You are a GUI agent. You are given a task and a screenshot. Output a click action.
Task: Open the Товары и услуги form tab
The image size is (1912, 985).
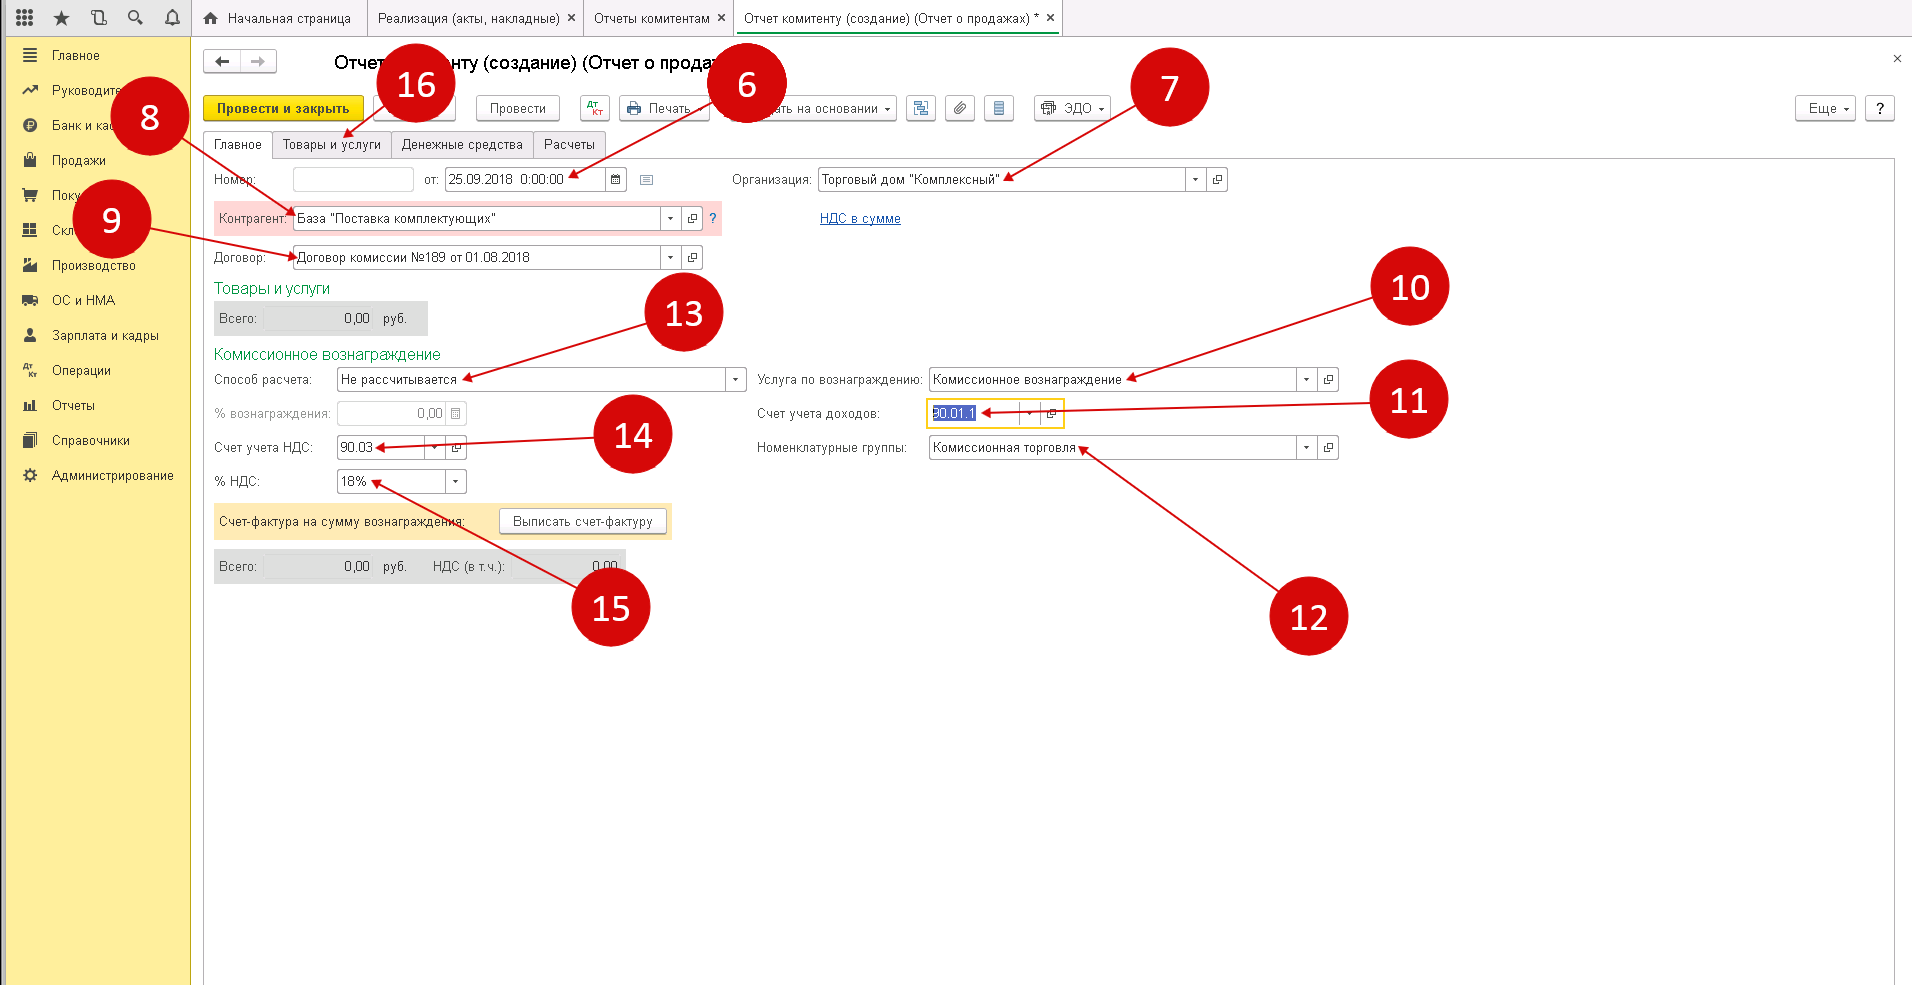332,145
